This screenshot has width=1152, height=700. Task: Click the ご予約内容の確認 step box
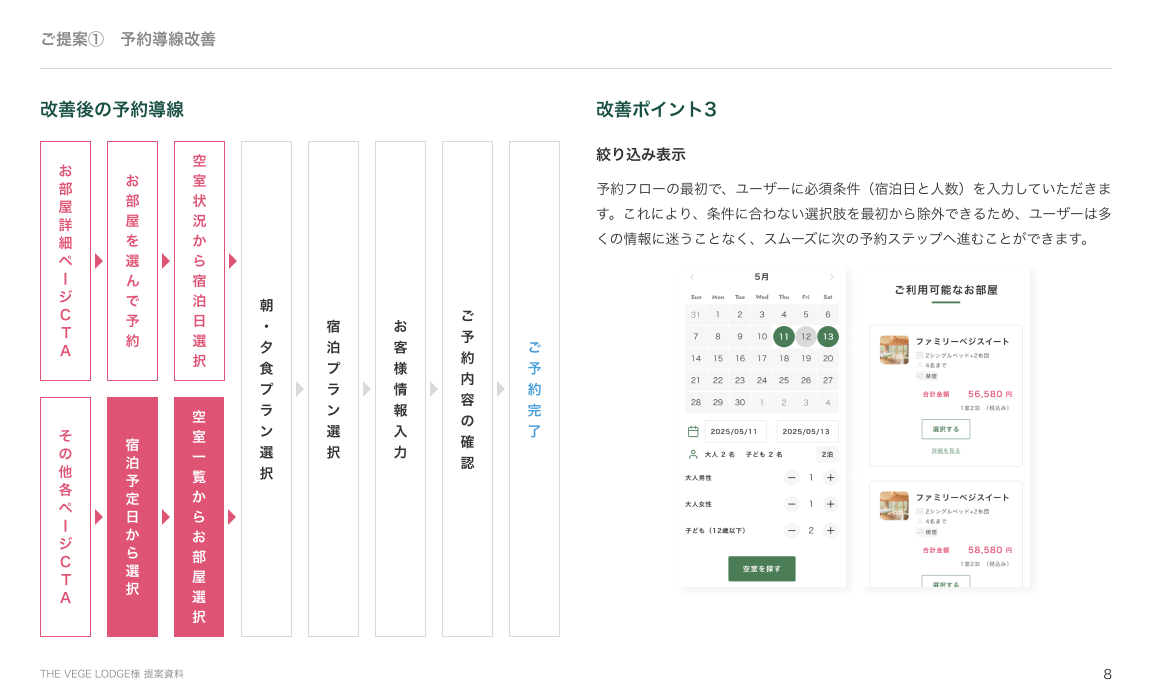click(467, 389)
